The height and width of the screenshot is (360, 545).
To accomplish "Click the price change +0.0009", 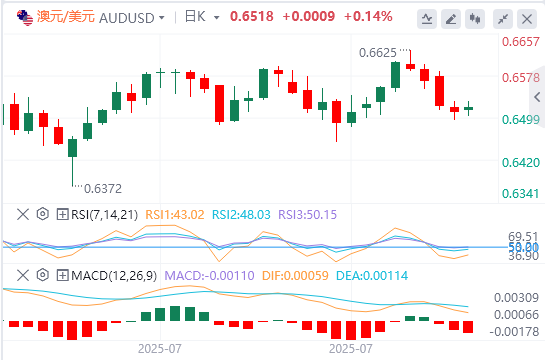I will (x=309, y=16).
